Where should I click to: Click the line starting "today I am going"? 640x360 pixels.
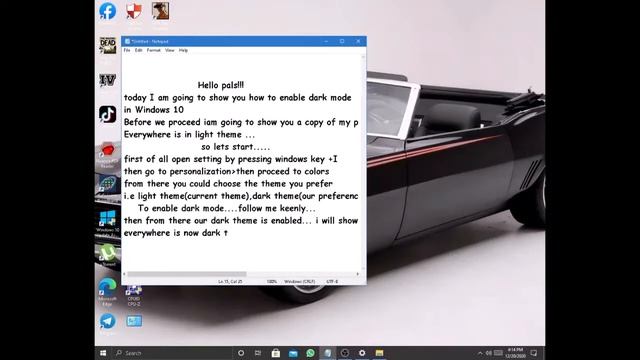click(x=238, y=98)
